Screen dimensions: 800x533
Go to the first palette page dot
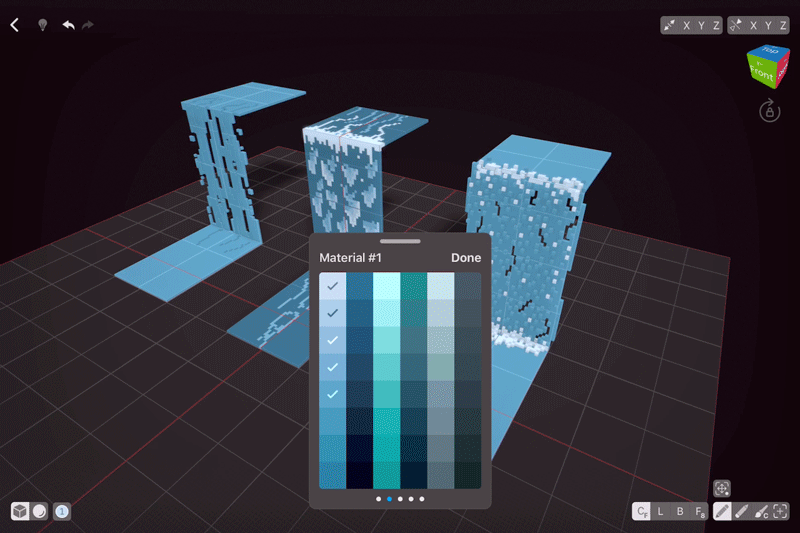(378, 499)
